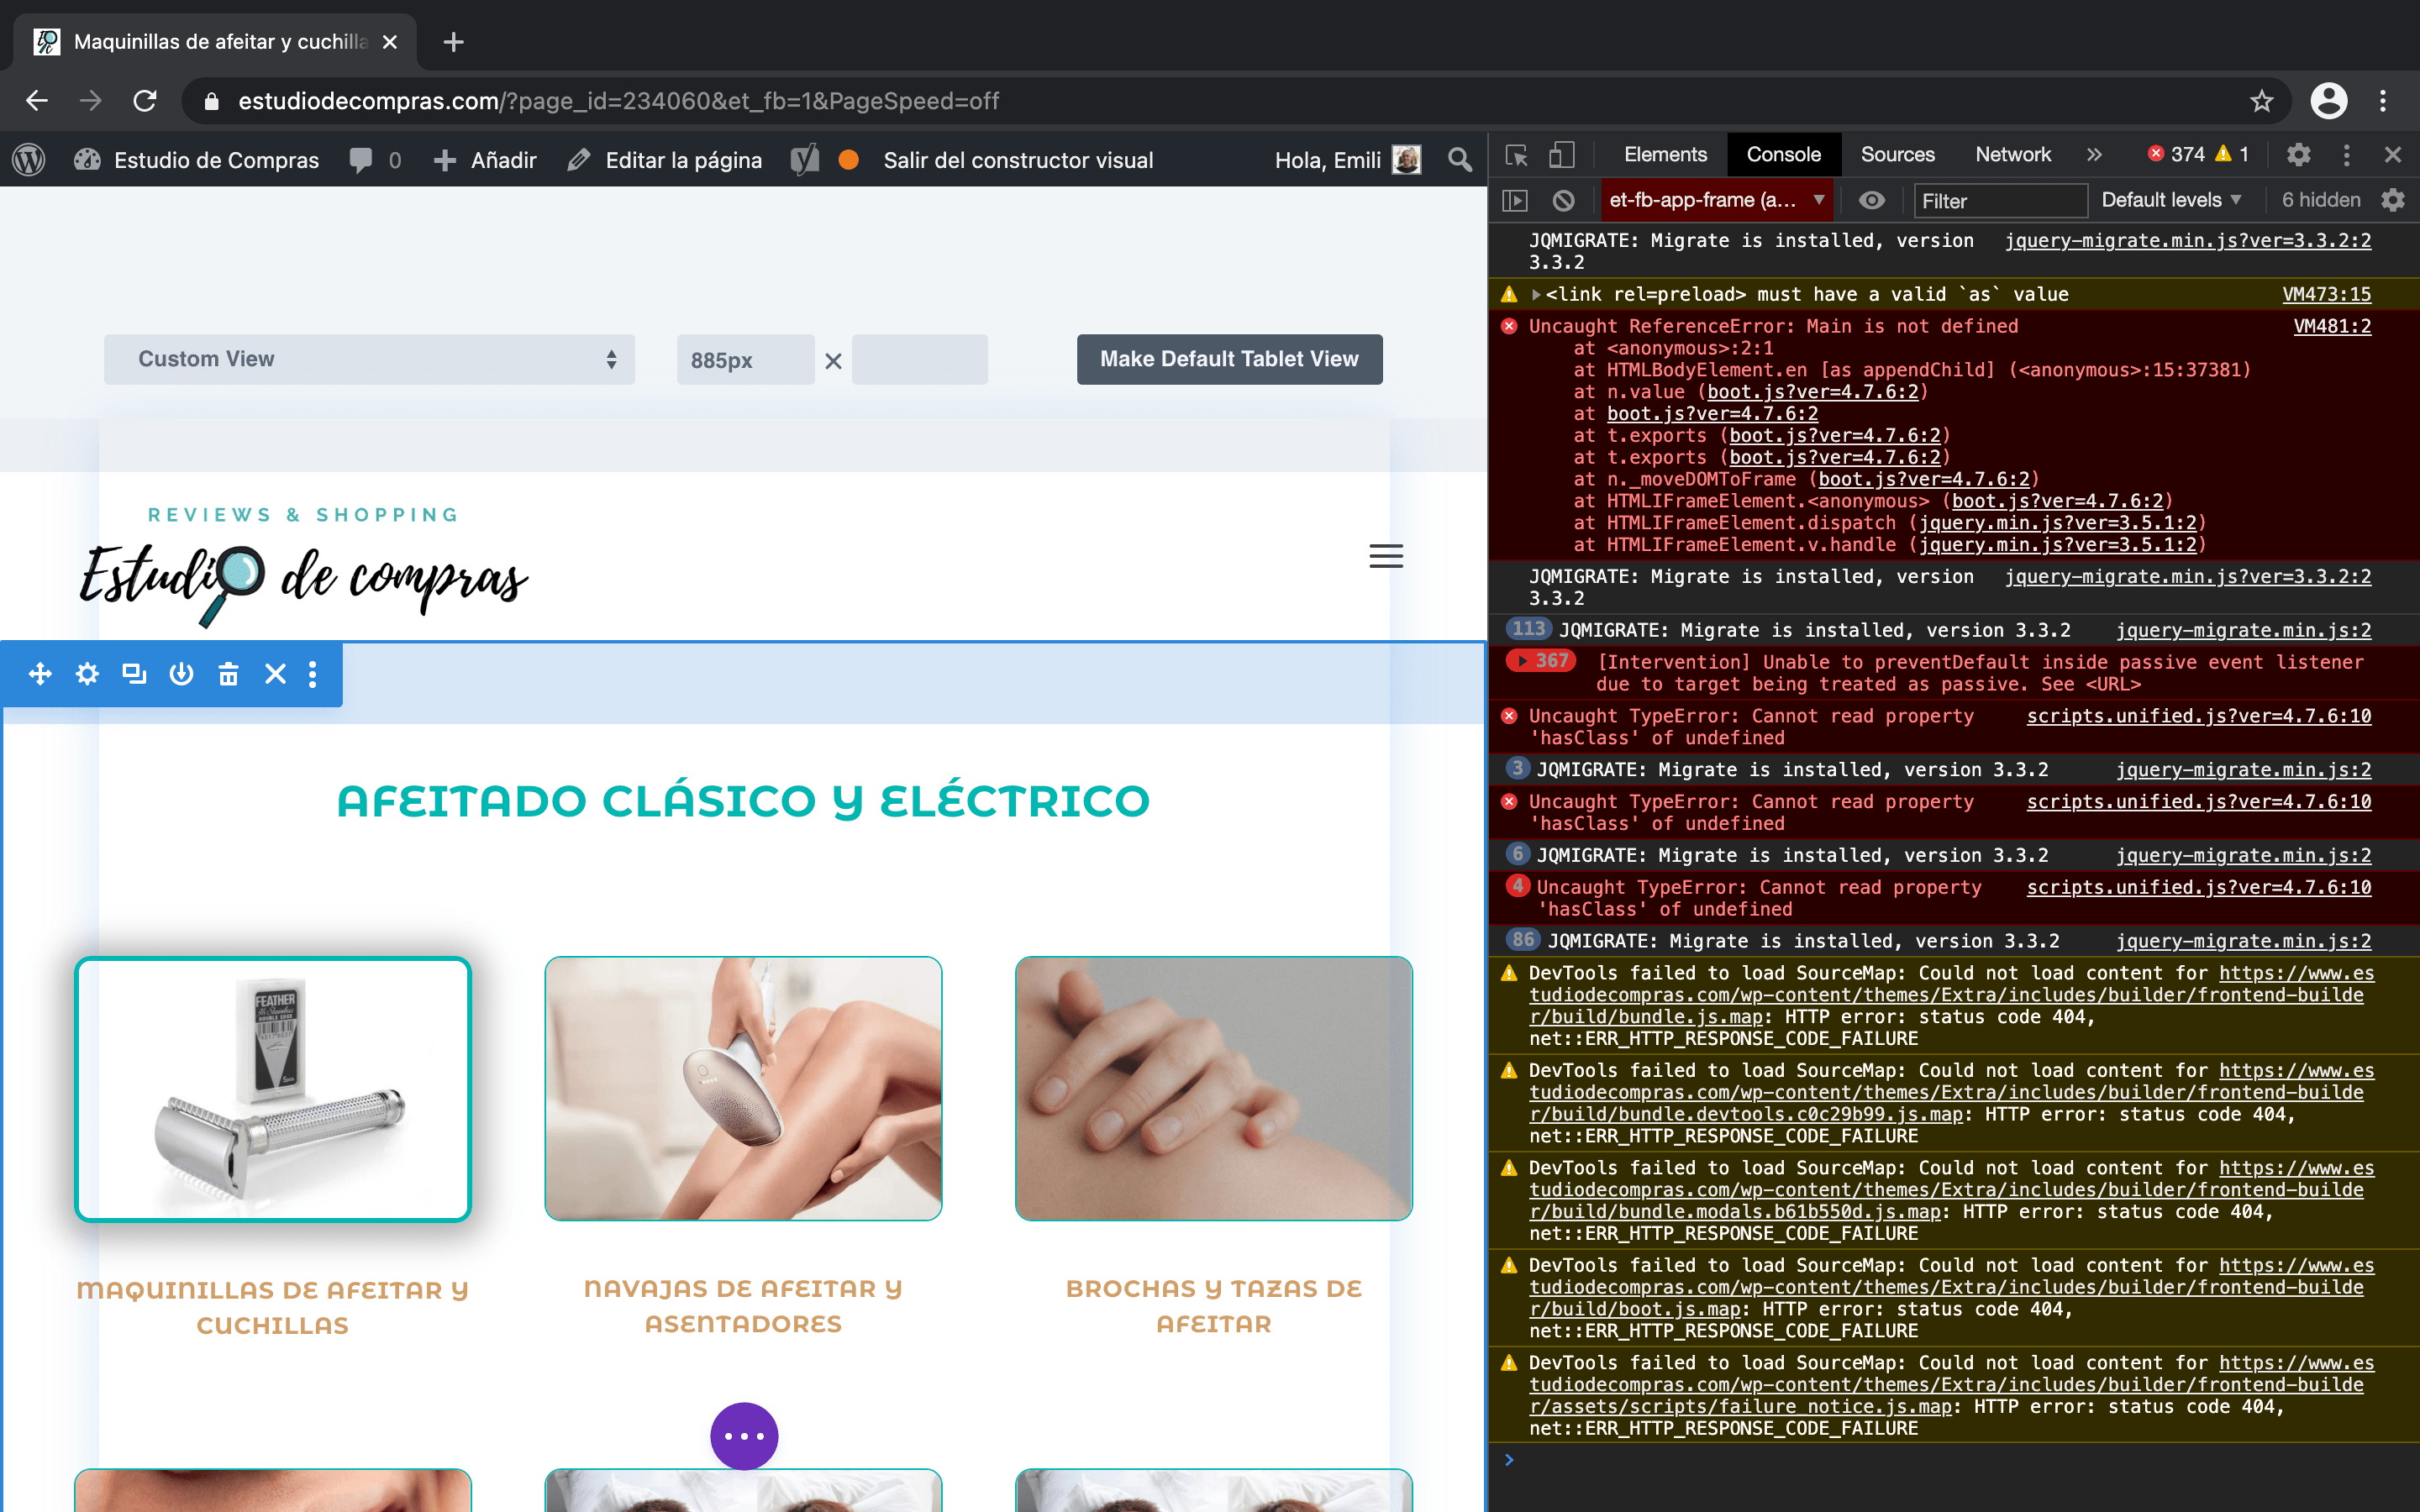Reload the current page
This screenshot has height=1512, width=2420.
[x=145, y=101]
